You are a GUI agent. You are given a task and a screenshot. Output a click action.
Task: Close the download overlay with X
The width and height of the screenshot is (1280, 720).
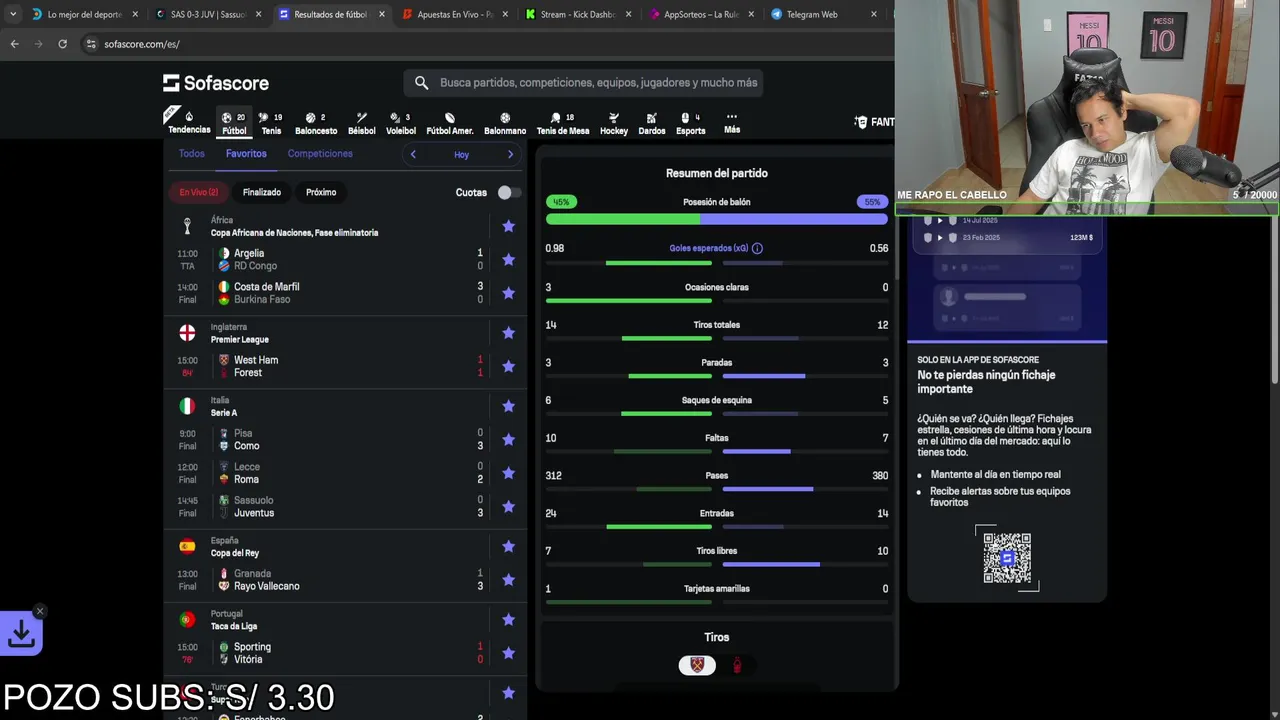tap(40, 611)
